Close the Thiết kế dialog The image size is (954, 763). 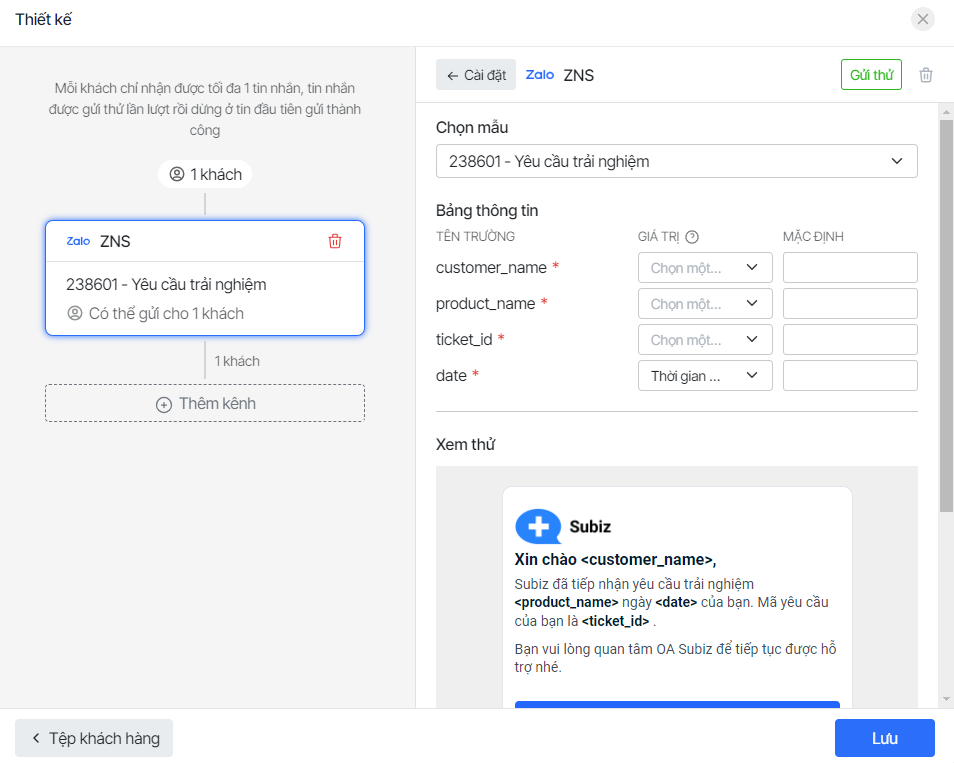[923, 19]
